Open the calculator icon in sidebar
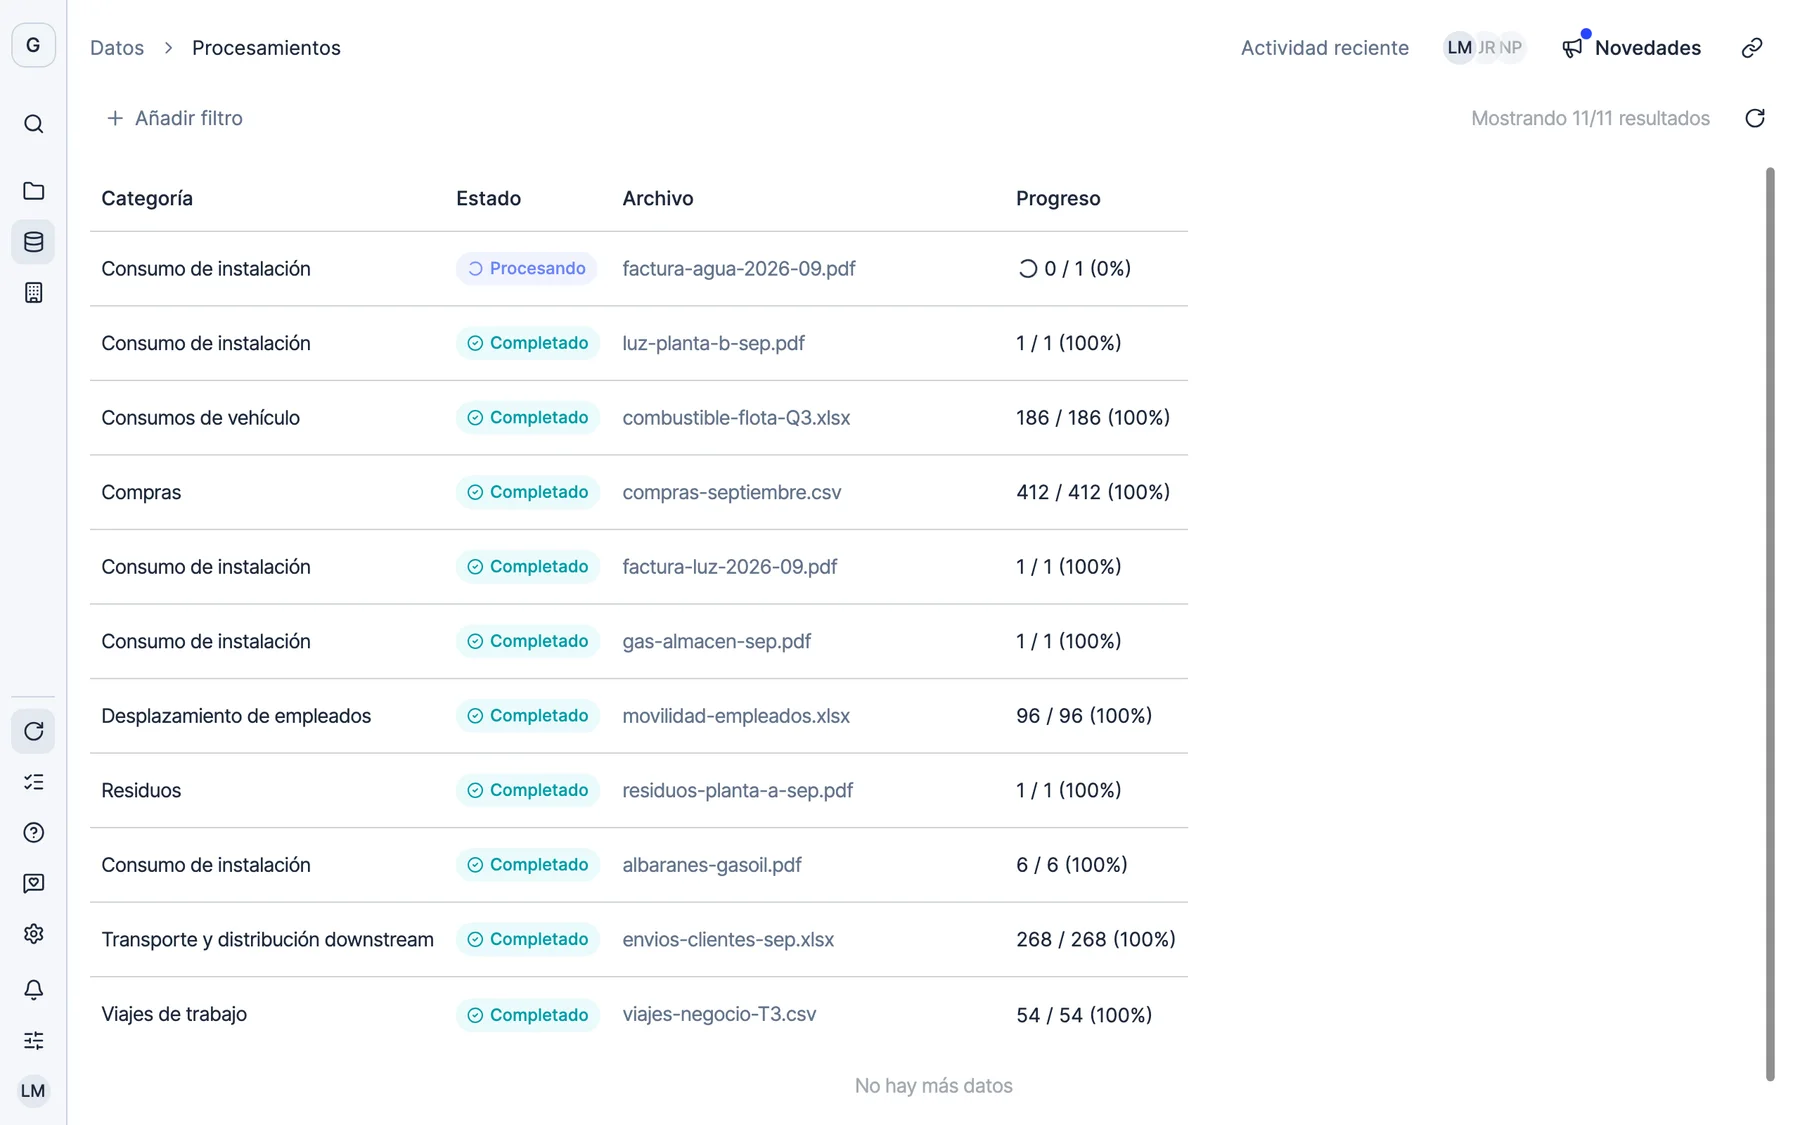 [x=33, y=293]
